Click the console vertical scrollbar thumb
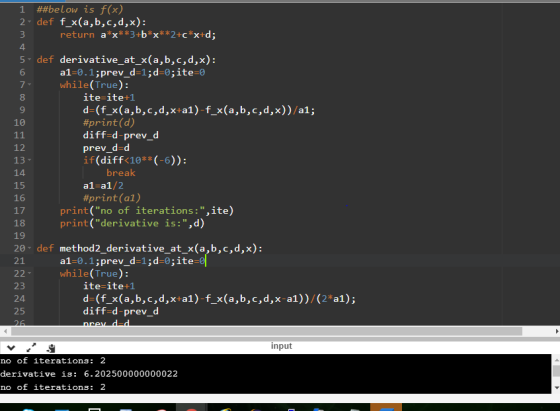Screen dimensions: 560x411 point(556,371)
